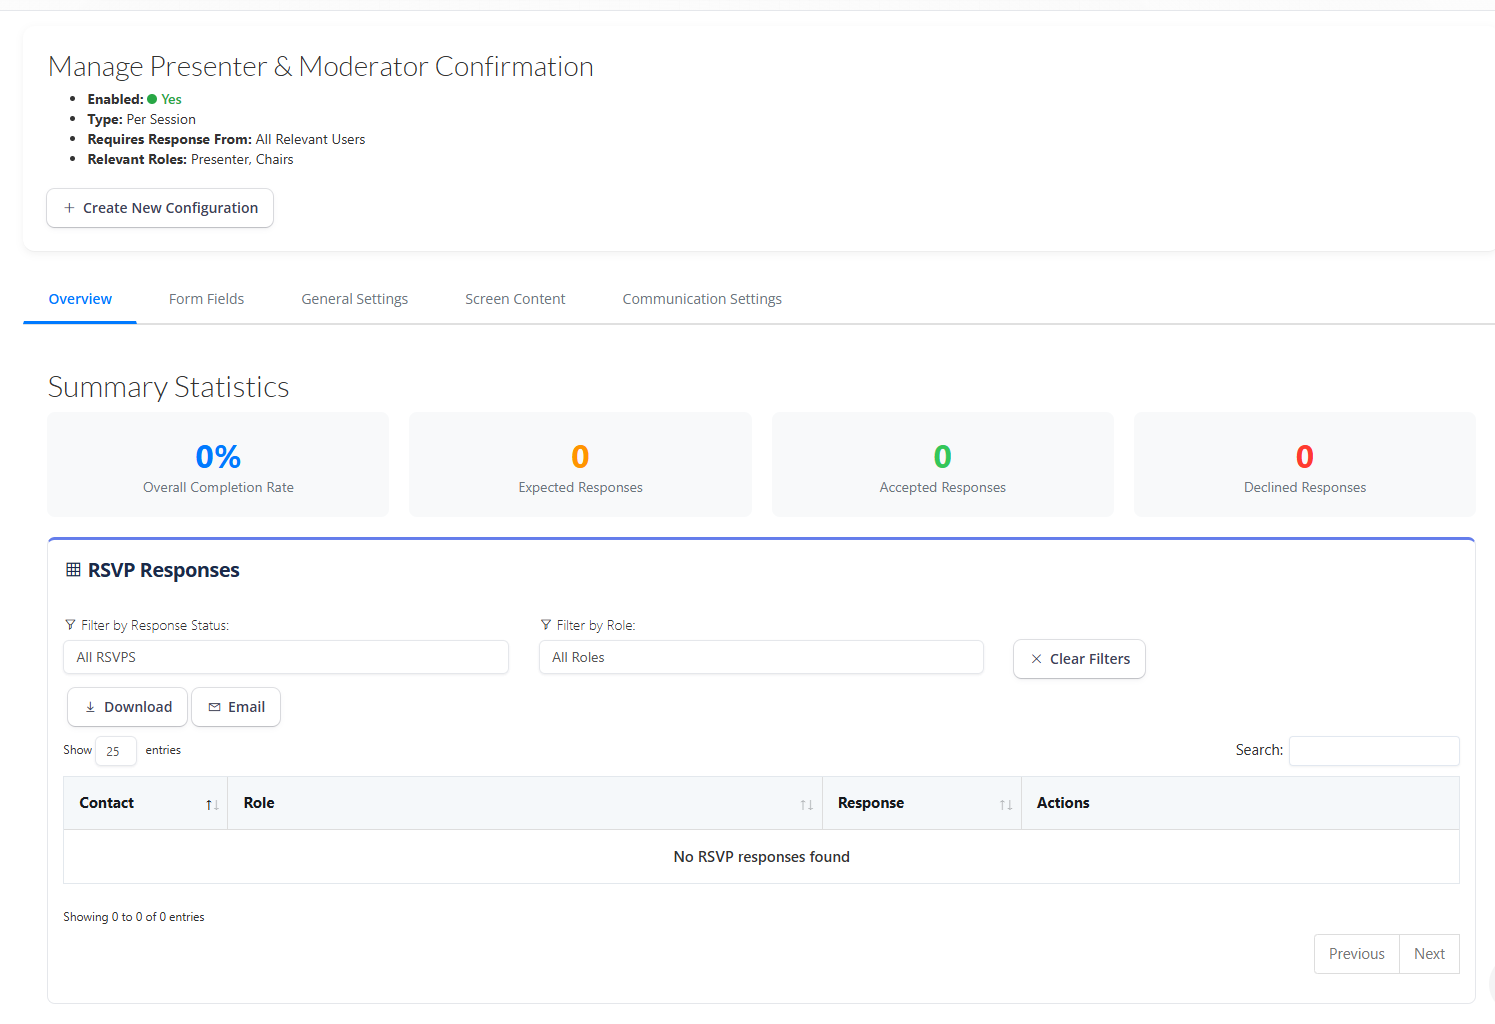Clear Filters on RSVP table
The height and width of the screenshot is (1024, 1495).
pyautogui.click(x=1079, y=659)
